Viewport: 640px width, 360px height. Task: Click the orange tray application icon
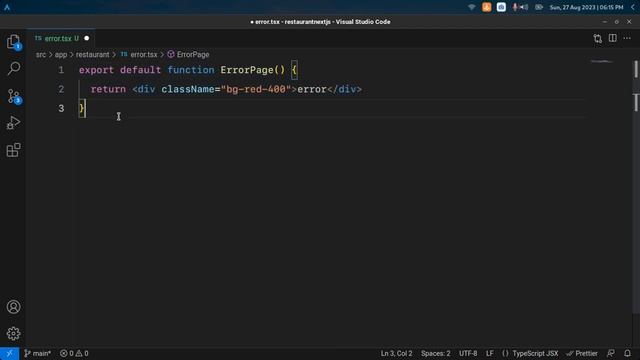pyautogui.click(x=487, y=7)
